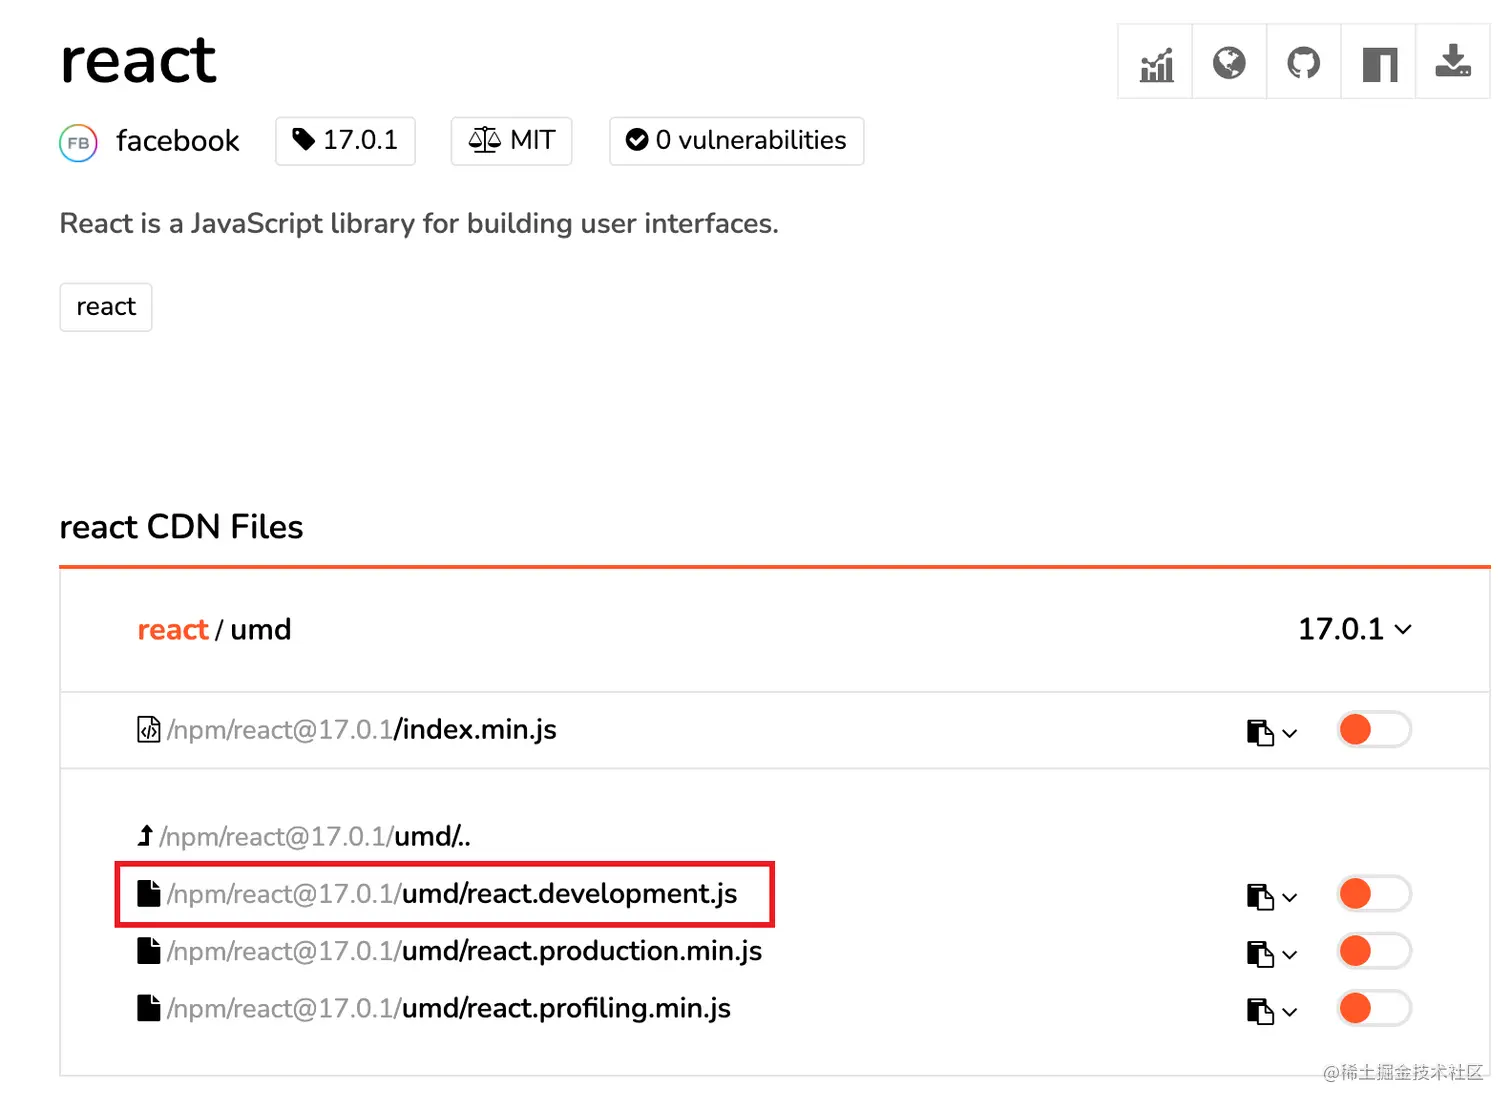
Task: Expand copy options chevron for react.profiling.min.js
Action: [x=1290, y=1013]
